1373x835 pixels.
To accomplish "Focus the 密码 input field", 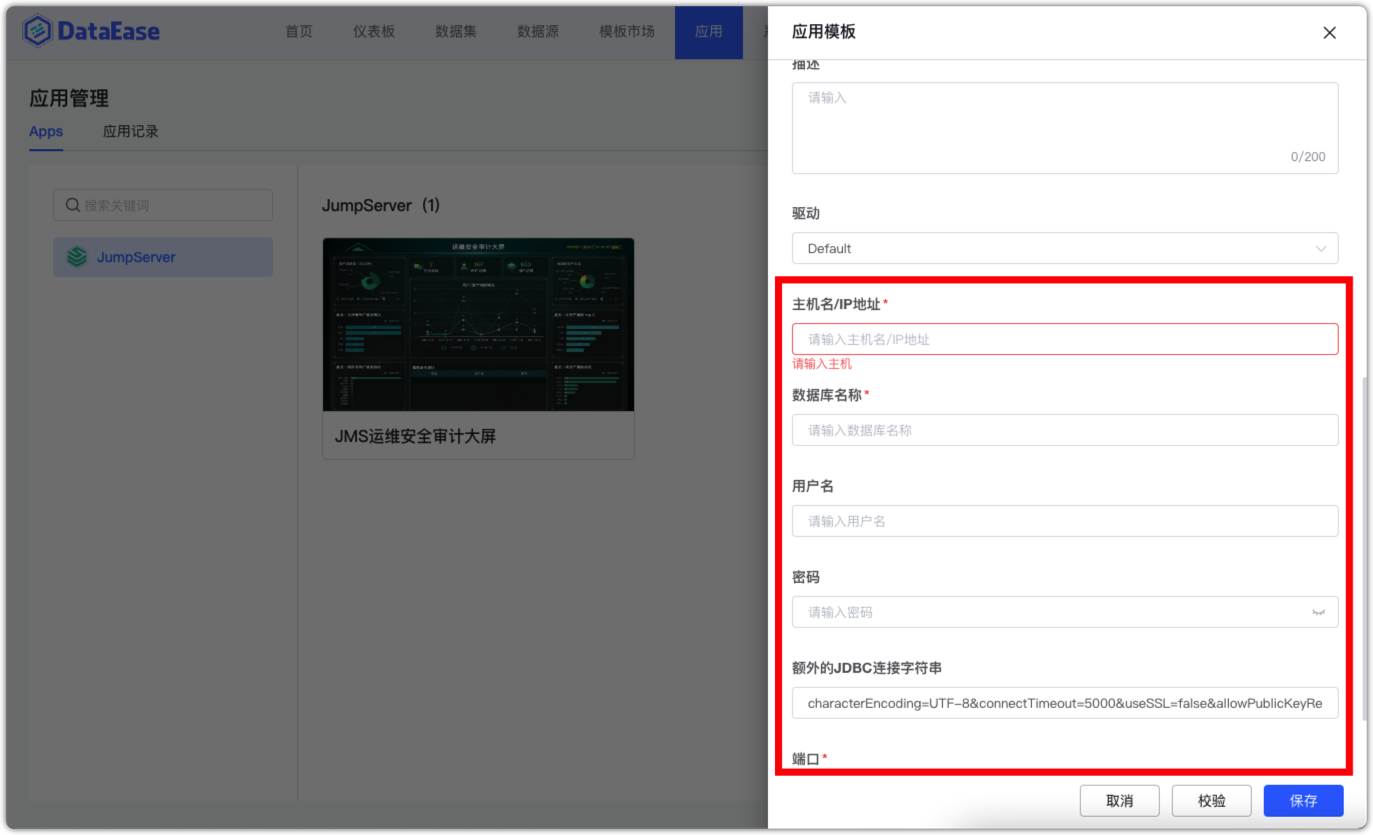I will click(x=1065, y=612).
